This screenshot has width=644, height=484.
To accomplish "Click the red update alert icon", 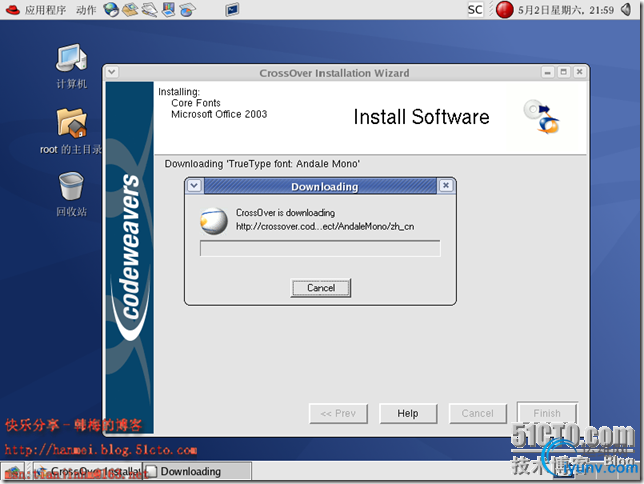I will coord(504,10).
